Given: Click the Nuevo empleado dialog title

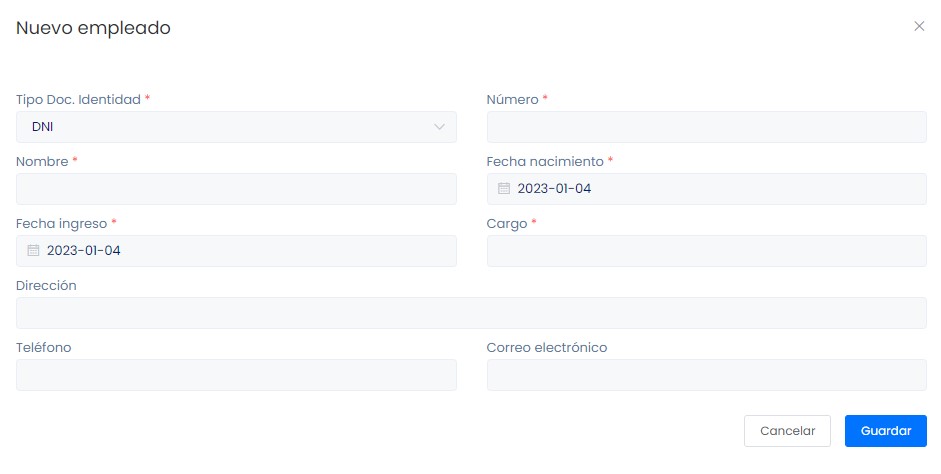Looking at the screenshot, I should tap(93, 28).
